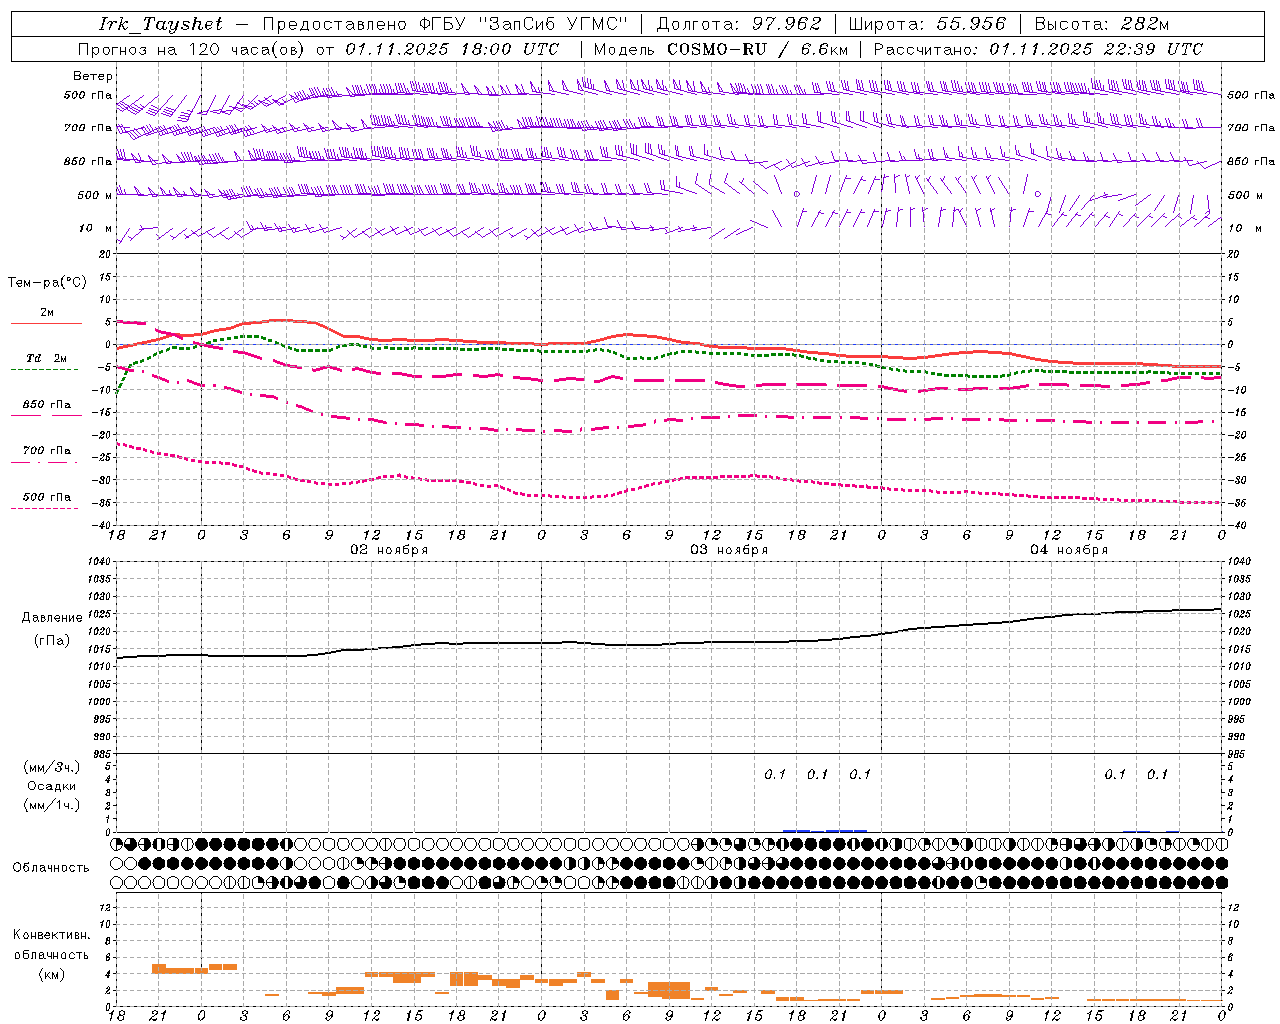Click the "(мм/1ч.)" precipitation unit label

tap(51, 805)
